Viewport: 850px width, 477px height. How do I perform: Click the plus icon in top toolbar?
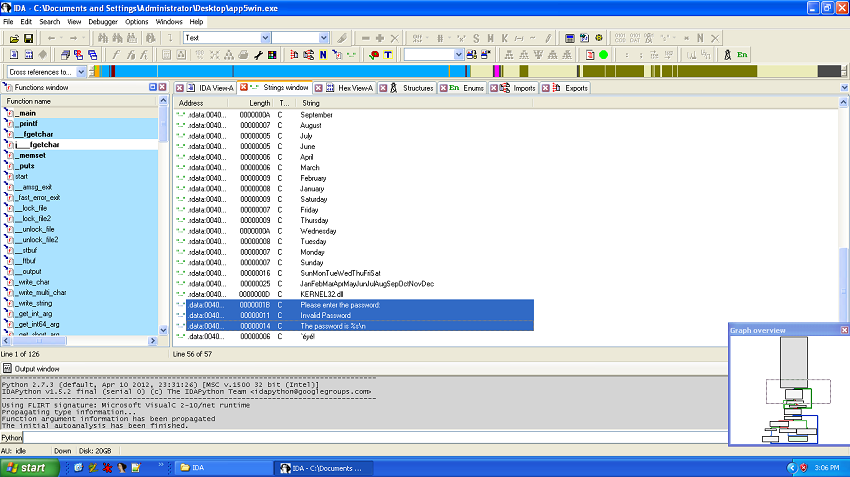(x=379, y=38)
